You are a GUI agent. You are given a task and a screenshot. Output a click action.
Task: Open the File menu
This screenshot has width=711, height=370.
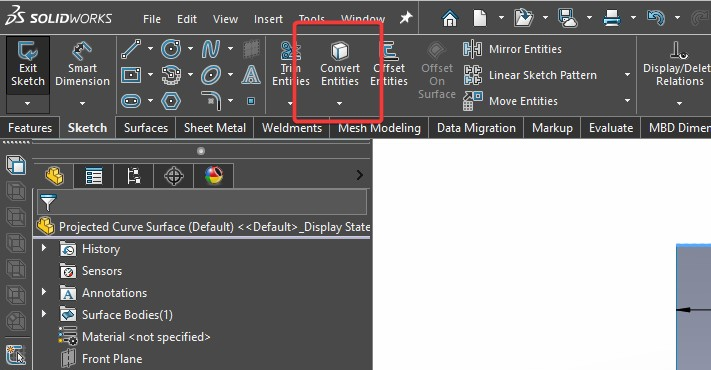pyautogui.click(x=152, y=19)
